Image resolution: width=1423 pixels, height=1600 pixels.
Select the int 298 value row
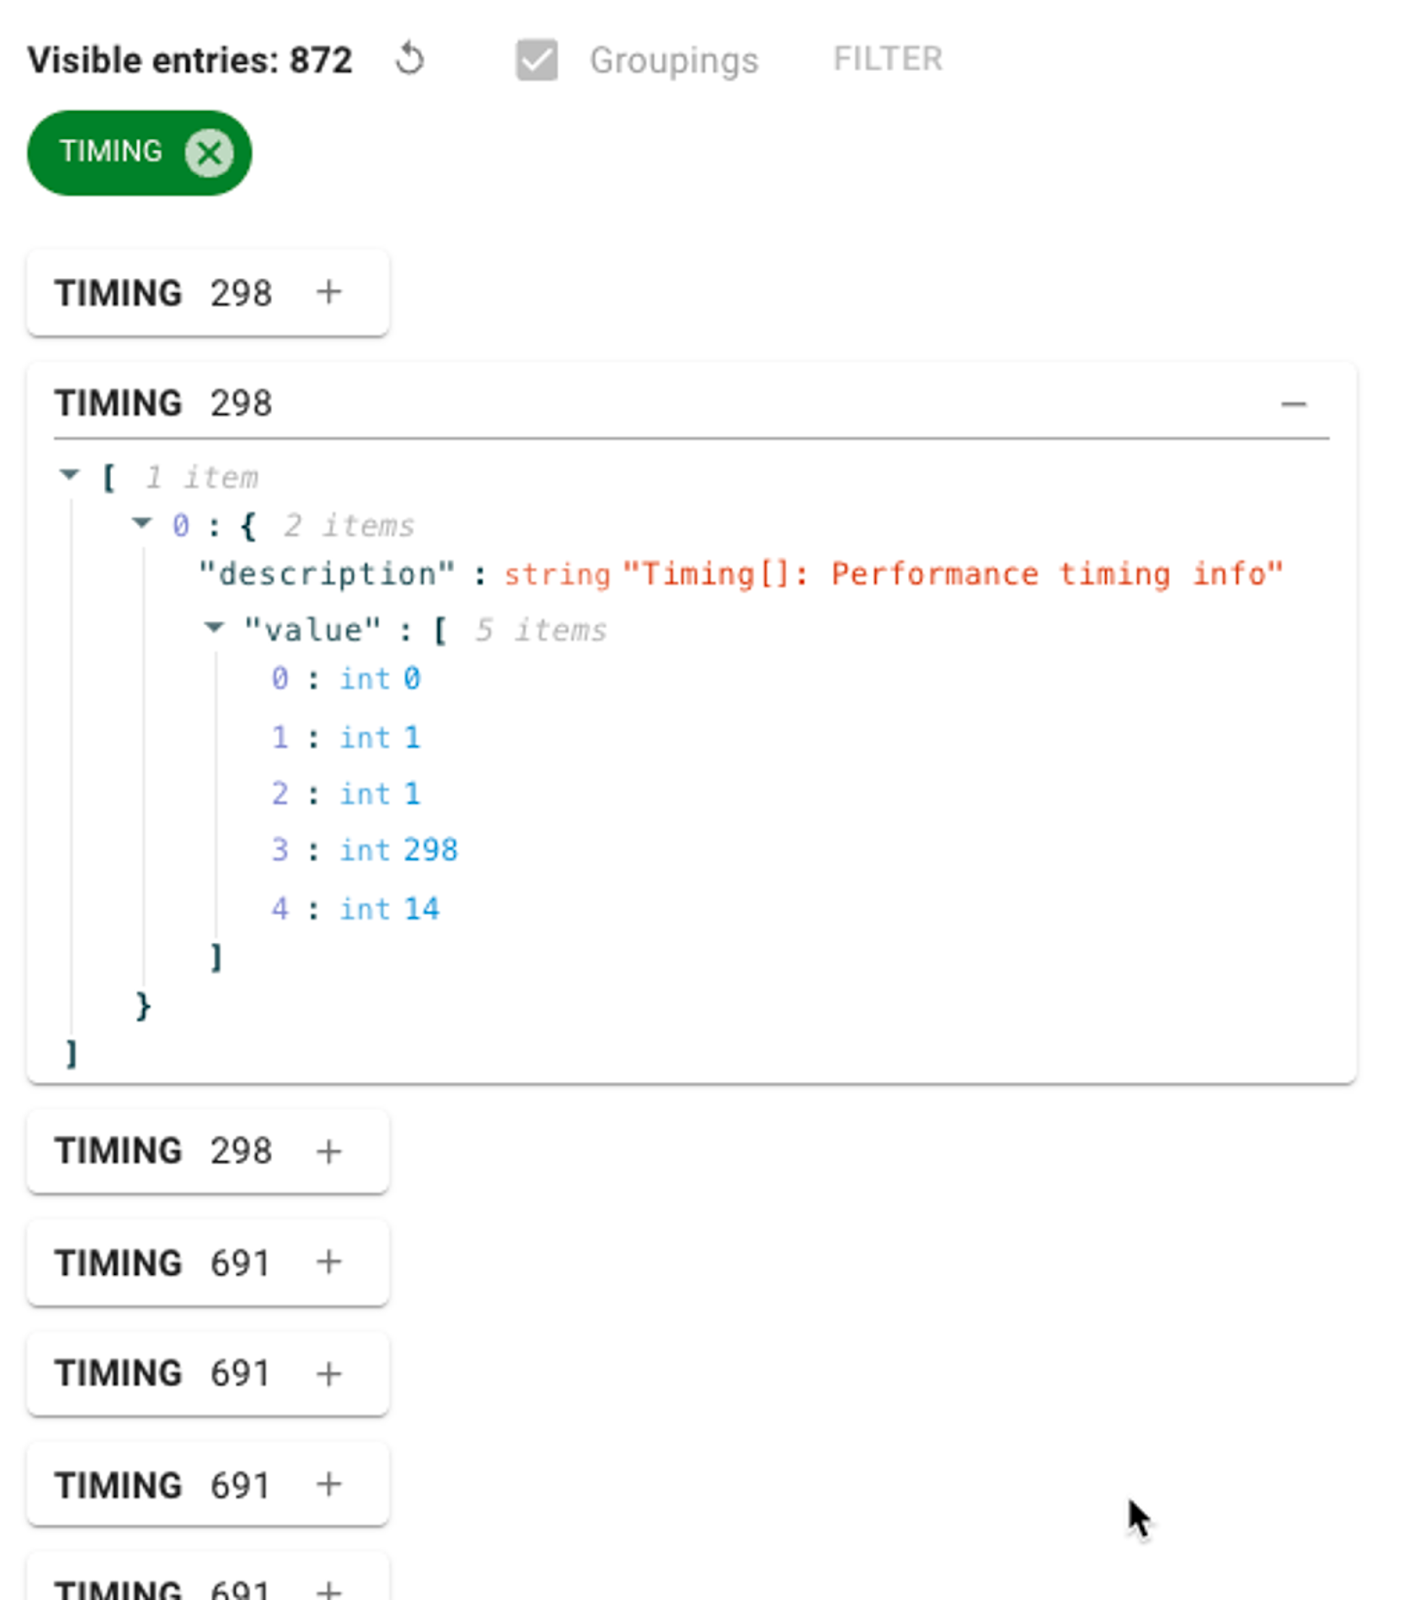364,850
